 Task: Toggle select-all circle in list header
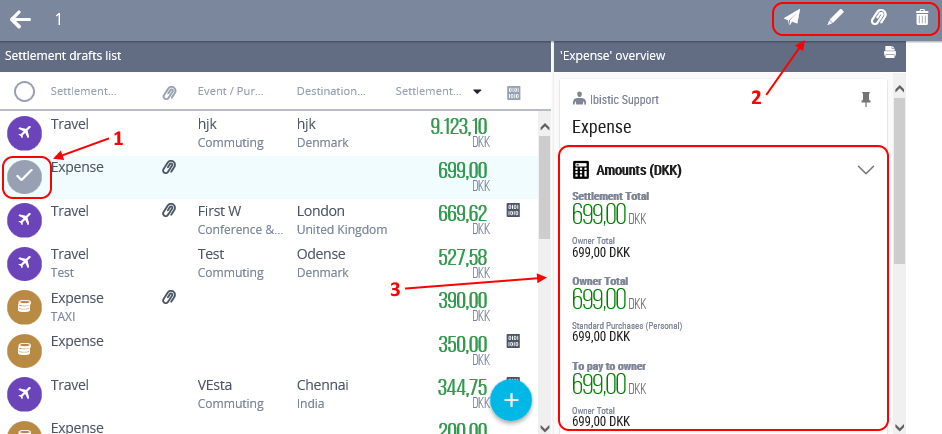tap(25, 92)
